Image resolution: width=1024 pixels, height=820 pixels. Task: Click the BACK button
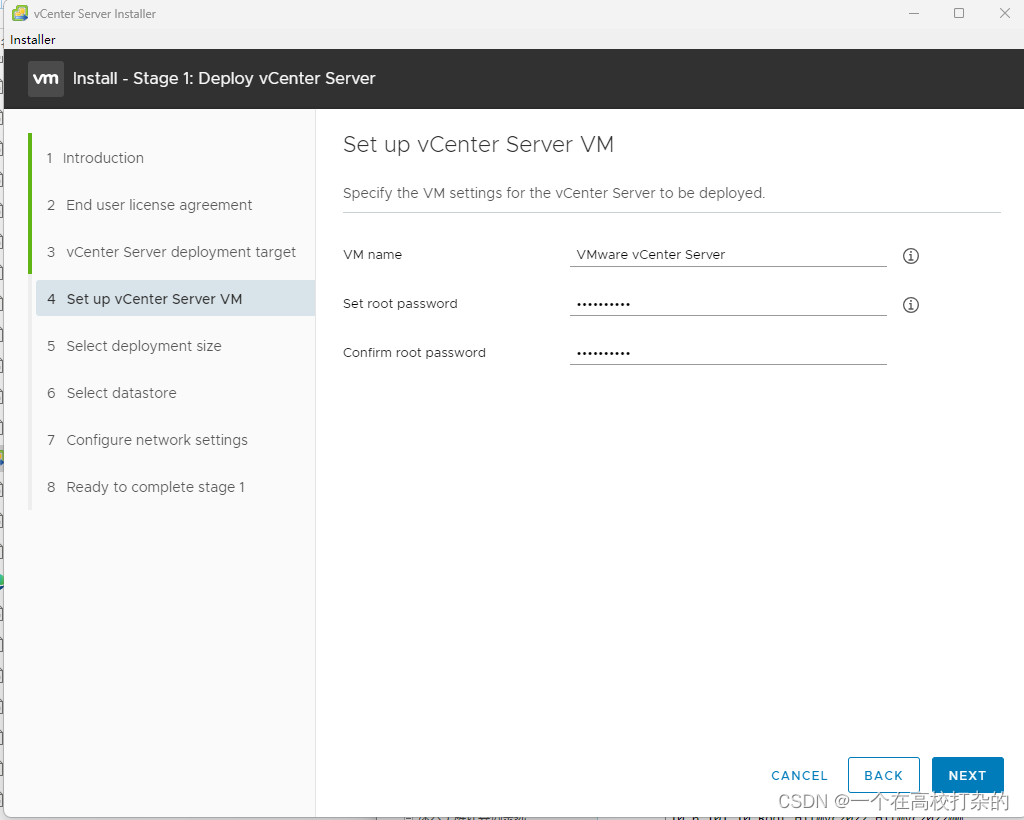pyautogui.click(x=884, y=775)
